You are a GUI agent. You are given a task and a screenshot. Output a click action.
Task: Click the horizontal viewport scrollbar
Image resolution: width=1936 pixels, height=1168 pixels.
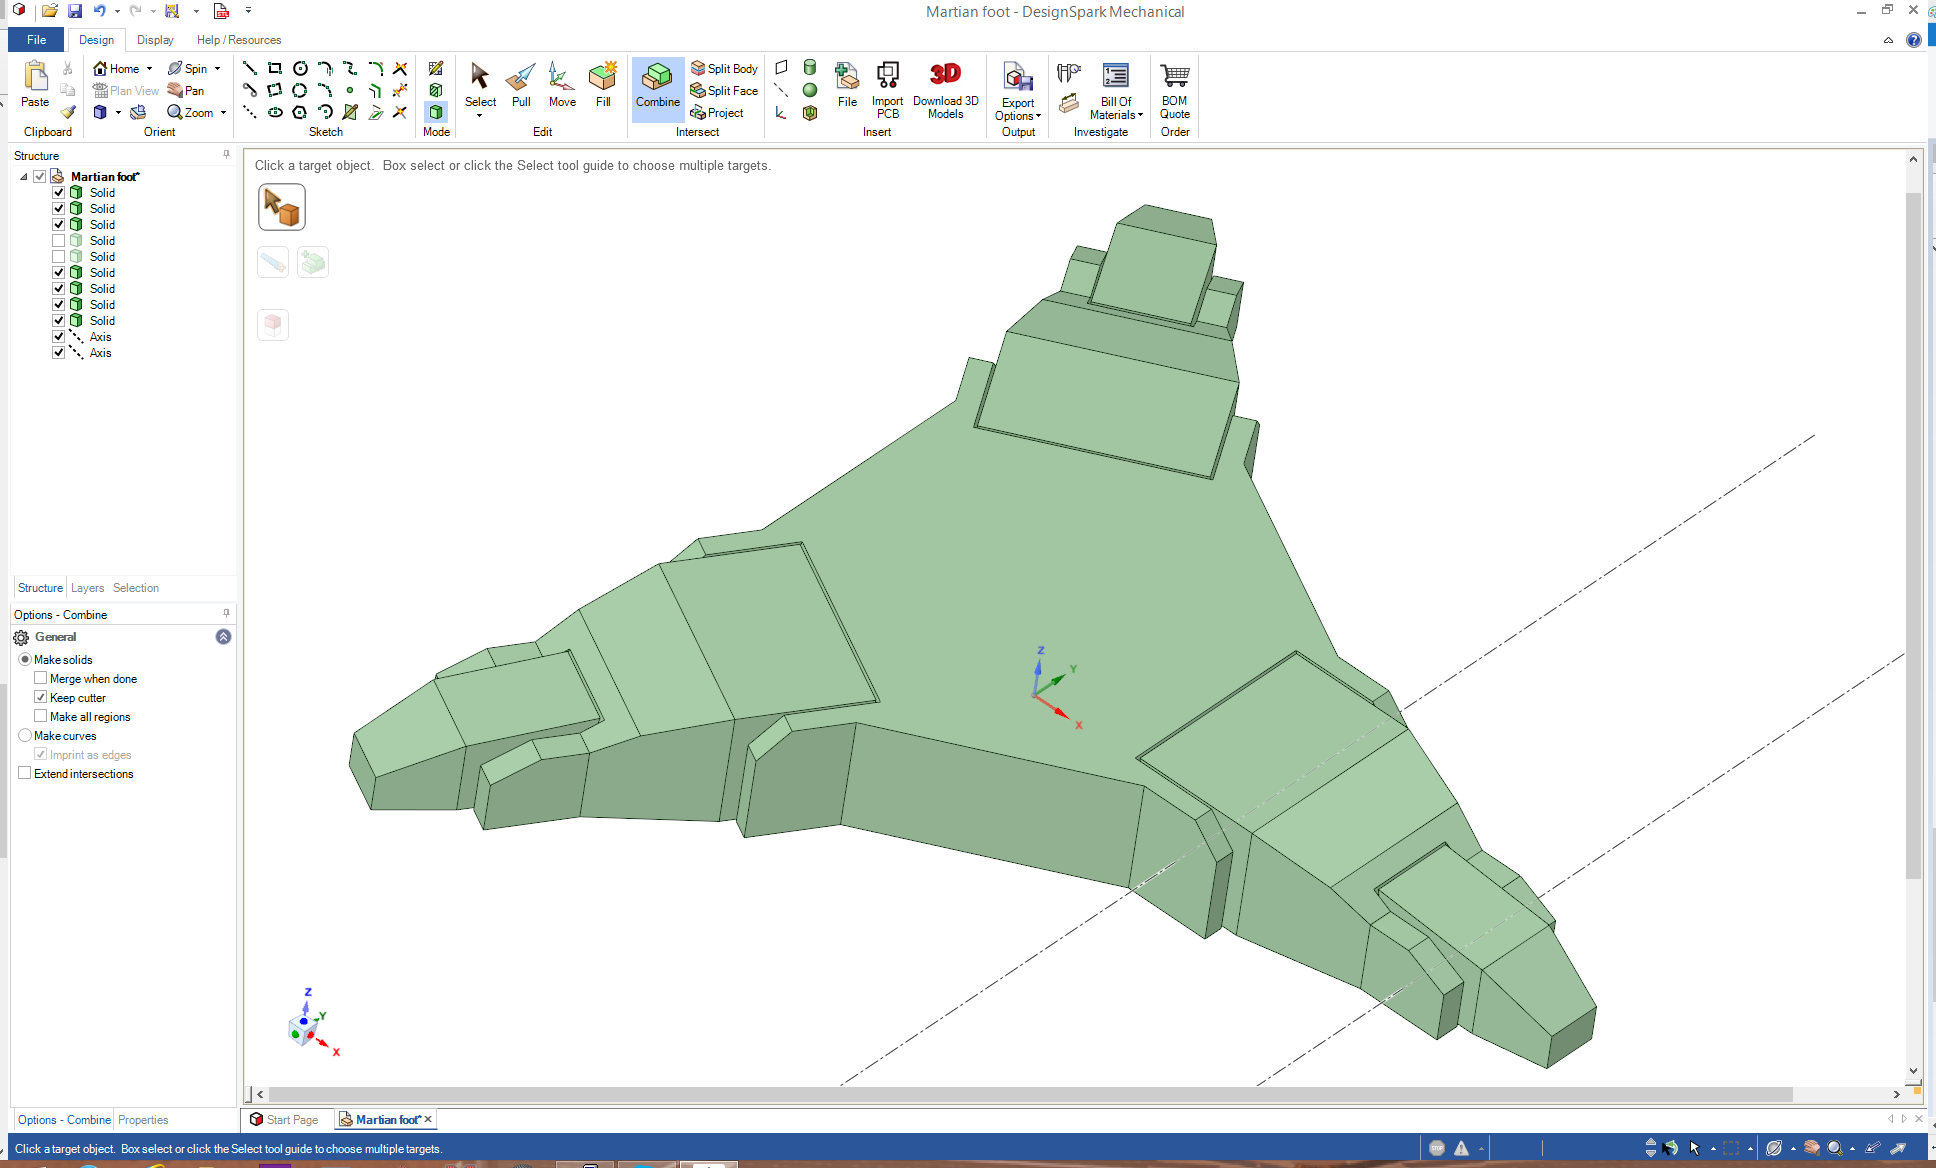pyautogui.click(x=1030, y=1094)
